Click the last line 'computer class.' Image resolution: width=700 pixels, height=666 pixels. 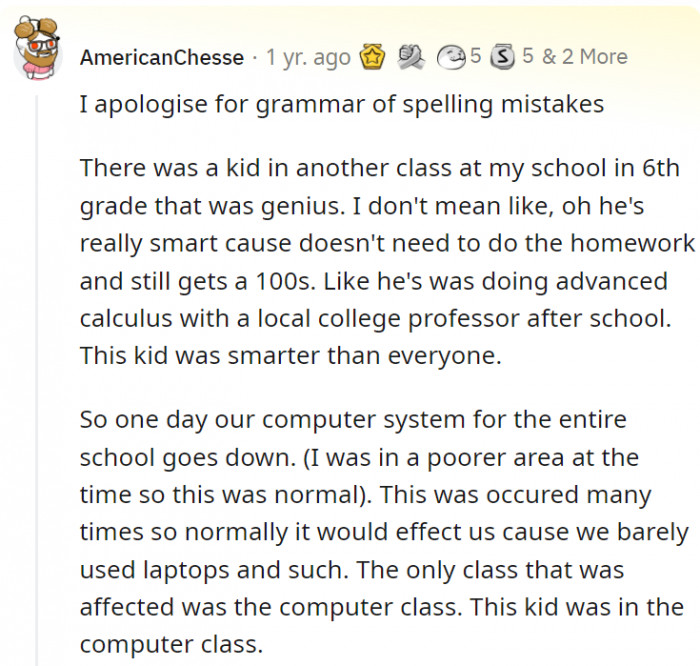point(171,645)
